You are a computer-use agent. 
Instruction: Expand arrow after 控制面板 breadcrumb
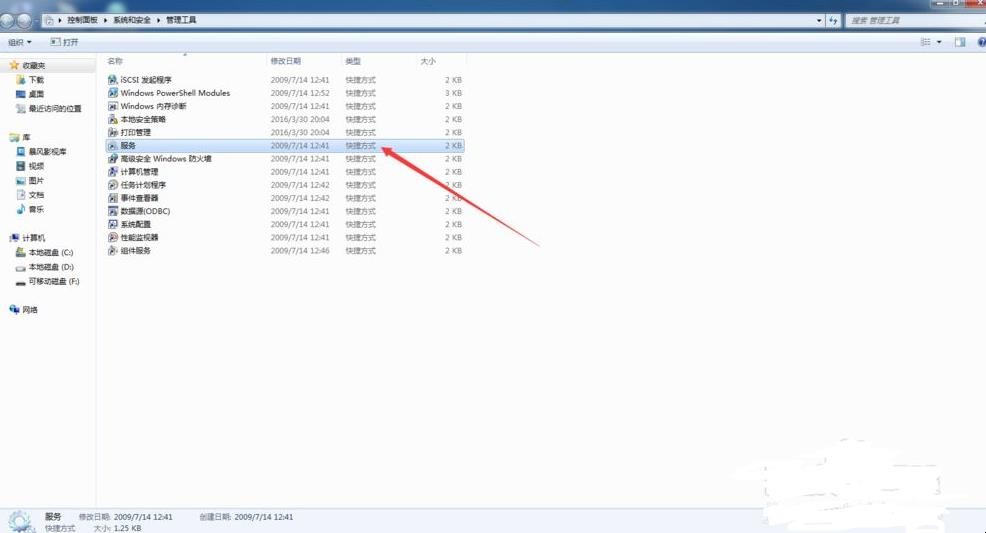pyautogui.click(x=106, y=20)
